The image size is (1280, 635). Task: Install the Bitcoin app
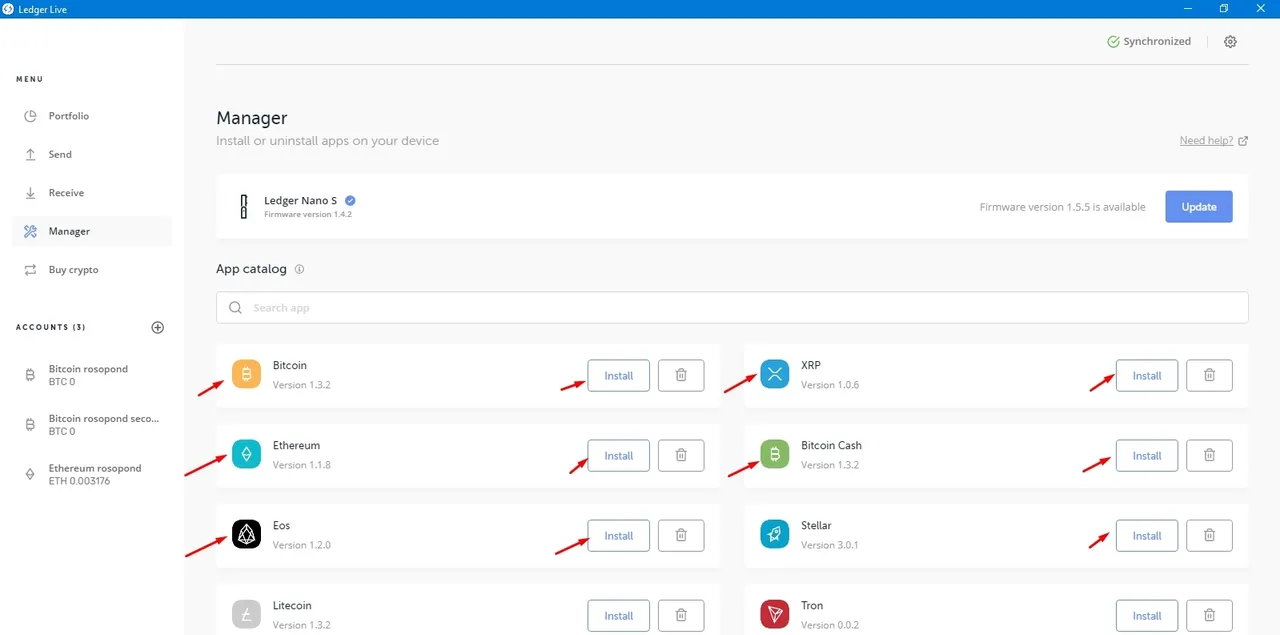[619, 375]
